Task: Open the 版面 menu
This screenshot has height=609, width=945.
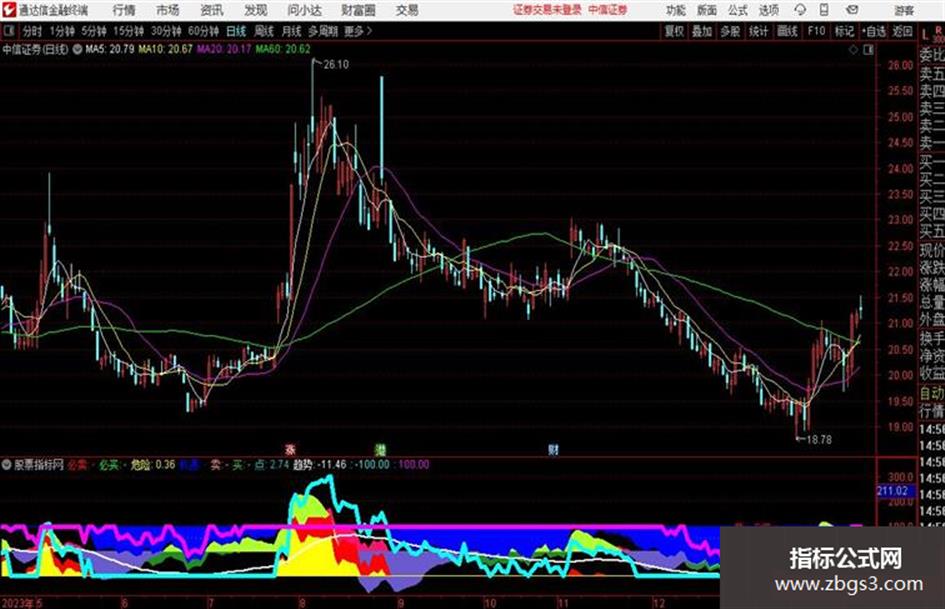Action: click(x=707, y=10)
